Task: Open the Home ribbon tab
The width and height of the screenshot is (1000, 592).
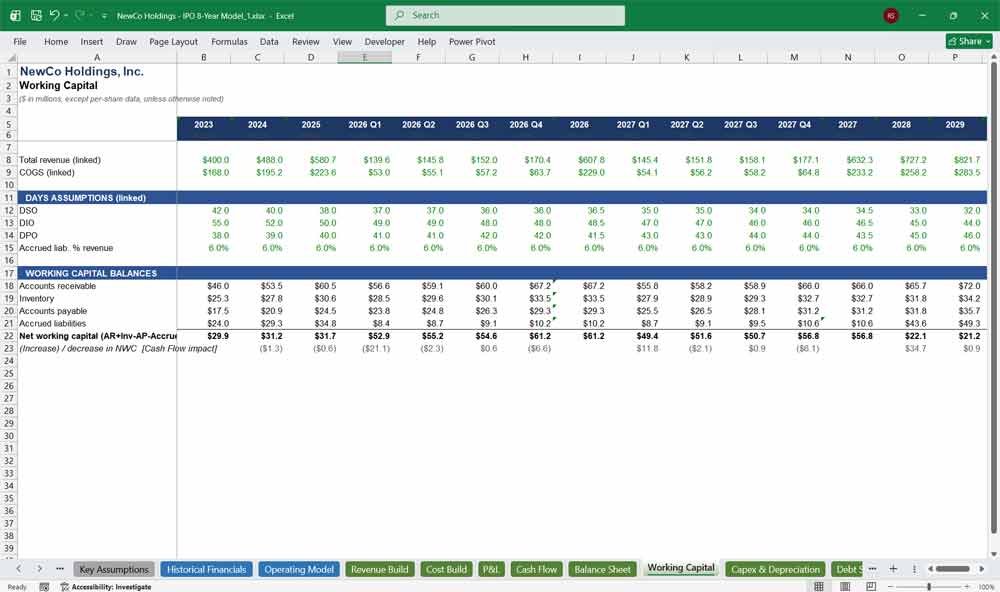Action: (x=56, y=41)
